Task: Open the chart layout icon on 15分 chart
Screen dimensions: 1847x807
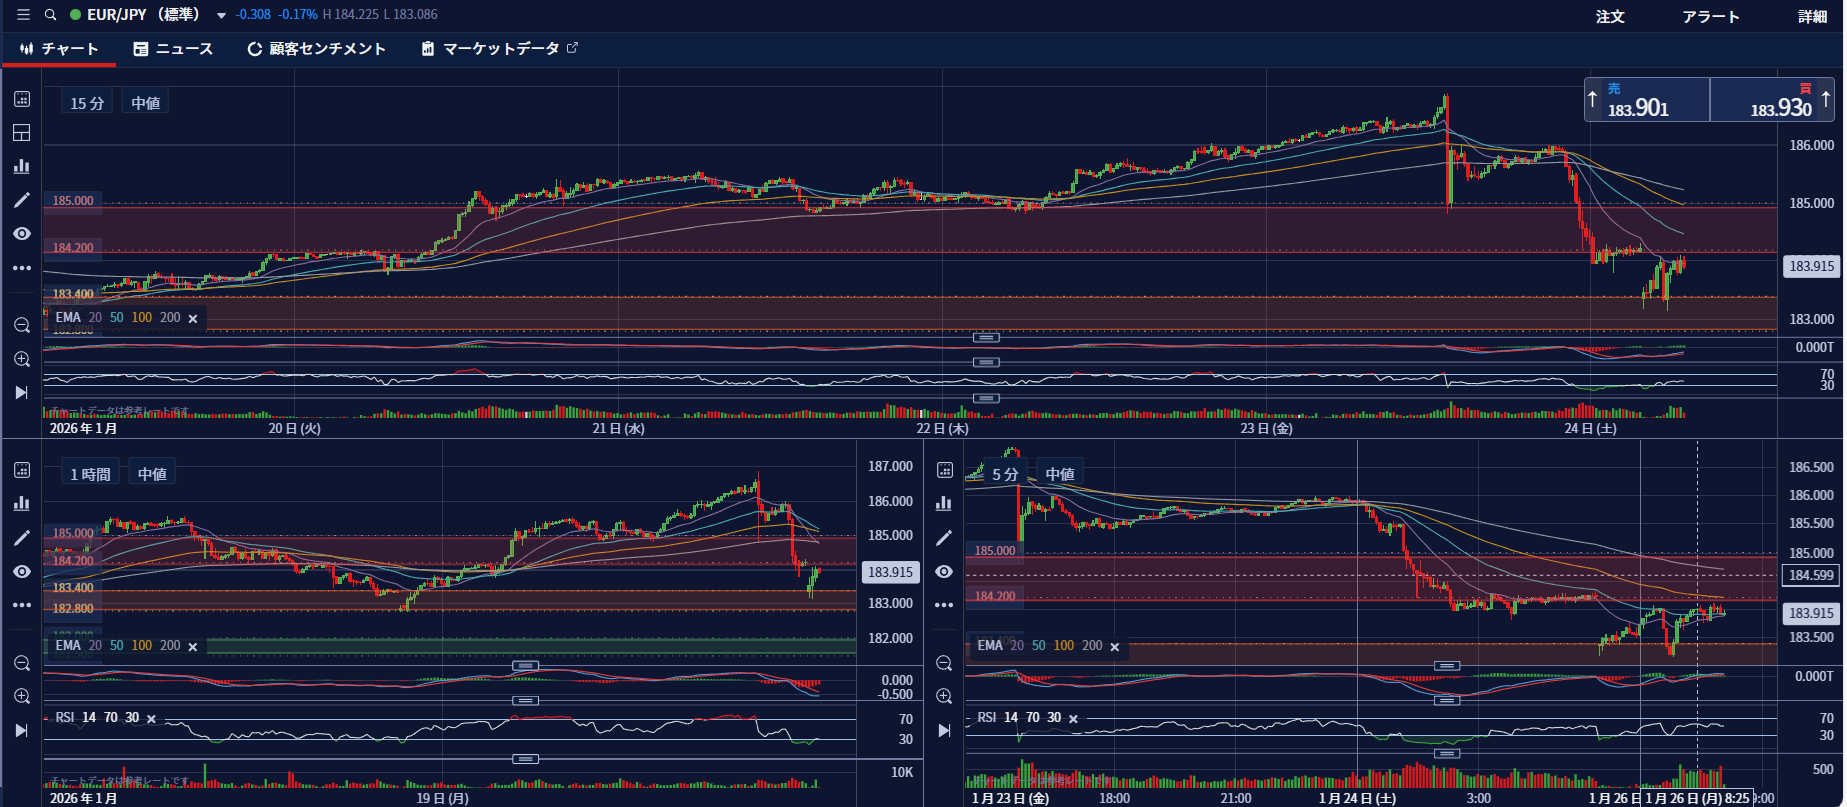Action: (22, 133)
